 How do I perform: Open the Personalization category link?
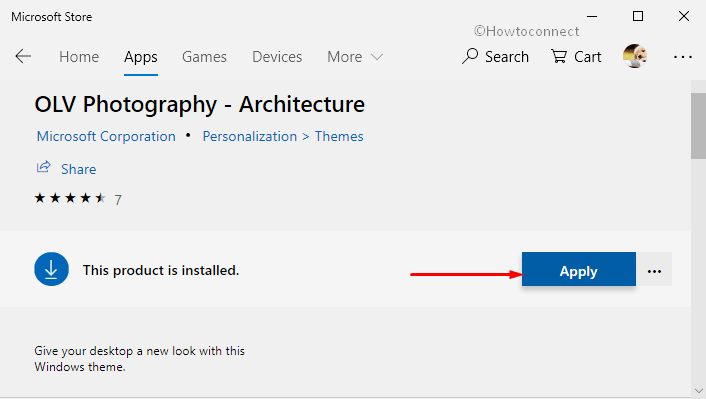click(249, 136)
